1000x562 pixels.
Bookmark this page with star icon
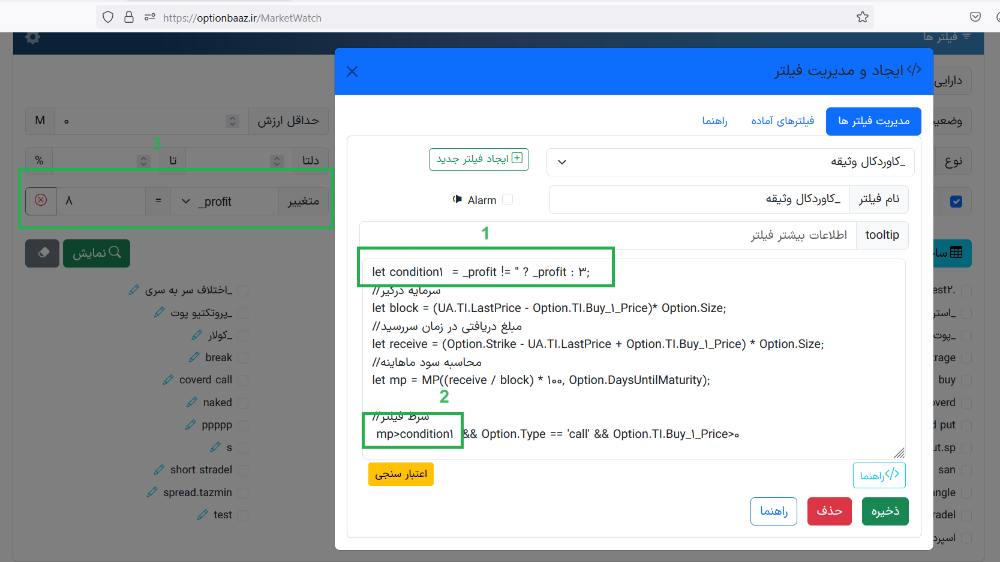point(862,17)
